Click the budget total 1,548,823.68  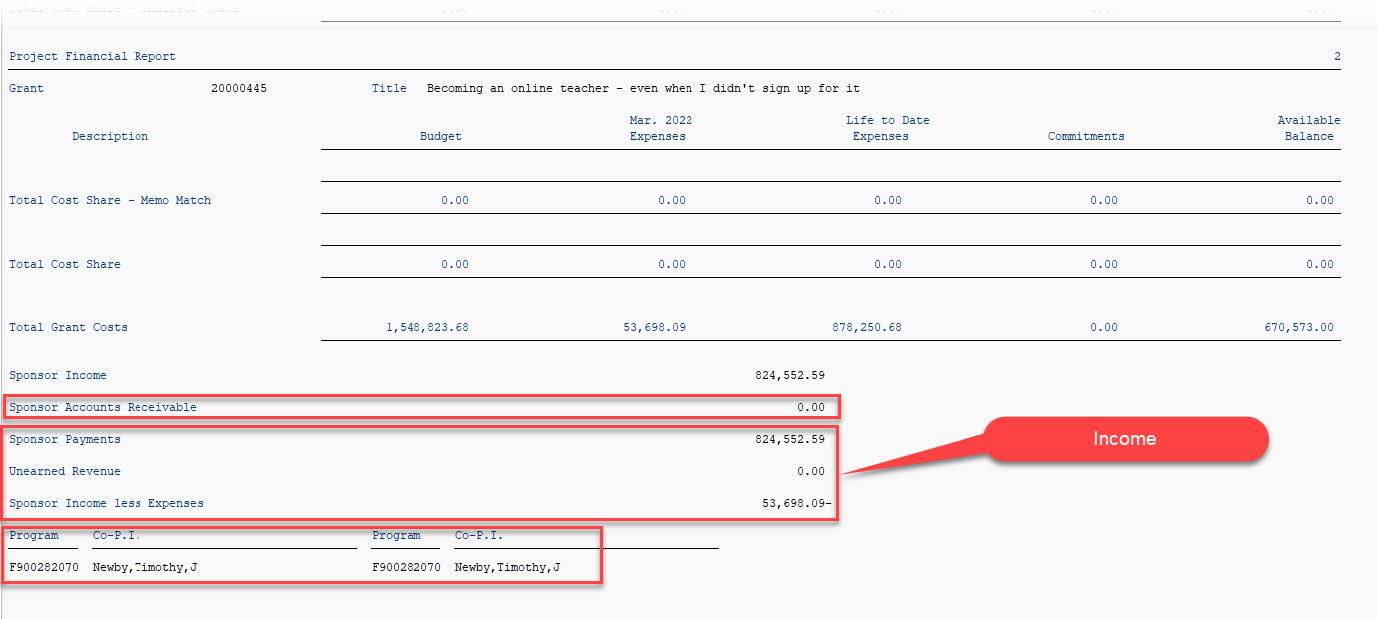click(x=427, y=327)
